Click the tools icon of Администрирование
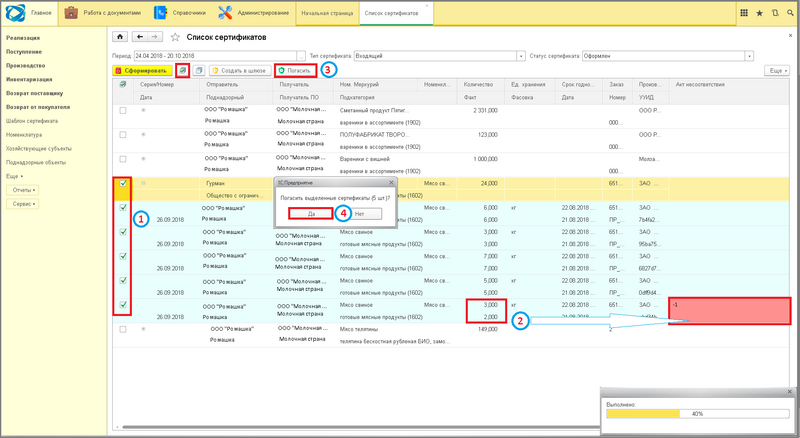800x438 pixels. pos(225,13)
